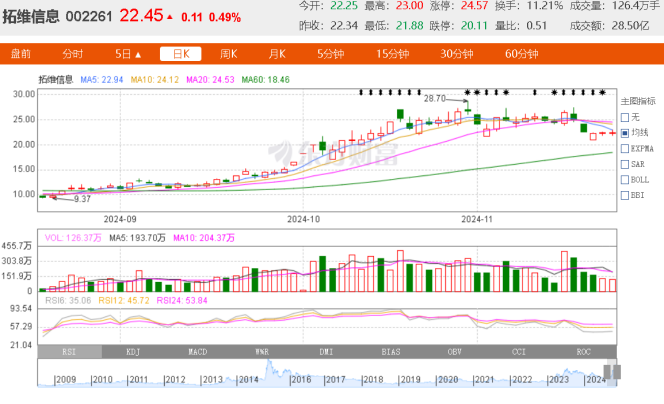Switch to the 周K tab
This screenshot has width=664, height=404.
(x=229, y=54)
